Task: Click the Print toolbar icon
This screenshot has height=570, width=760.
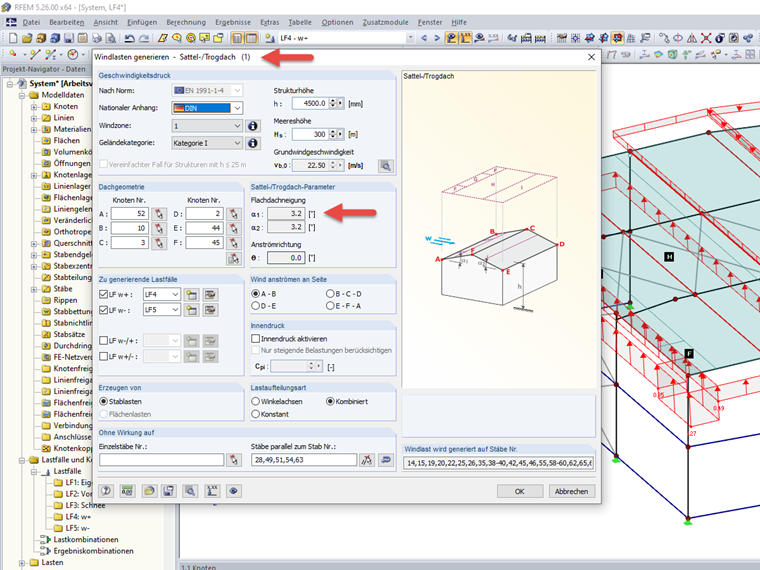Action: click(97, 38)
